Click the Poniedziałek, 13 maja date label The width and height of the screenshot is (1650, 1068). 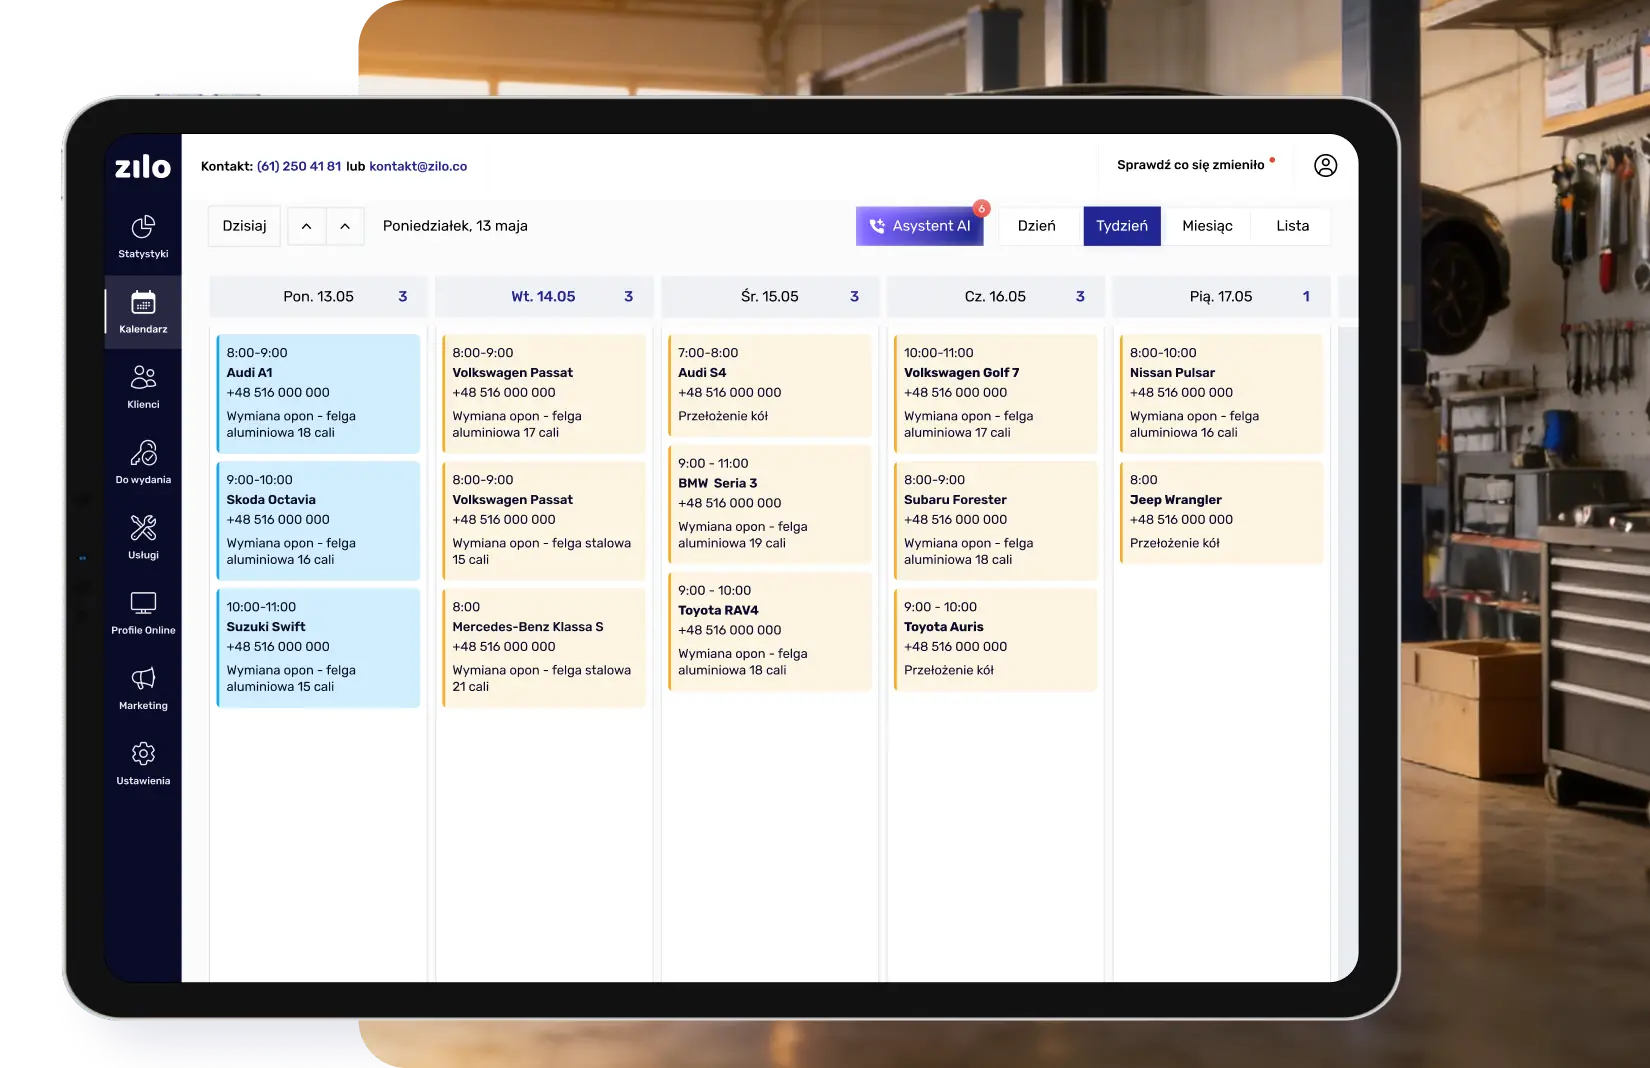[x=455, y=226]
